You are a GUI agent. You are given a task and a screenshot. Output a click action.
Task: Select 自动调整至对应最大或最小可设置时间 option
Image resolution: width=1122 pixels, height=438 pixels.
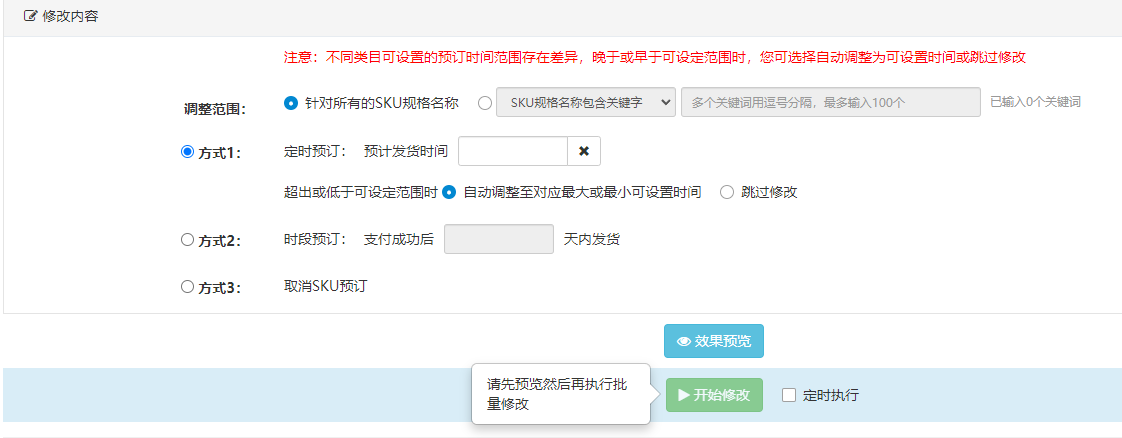(449, 192)
